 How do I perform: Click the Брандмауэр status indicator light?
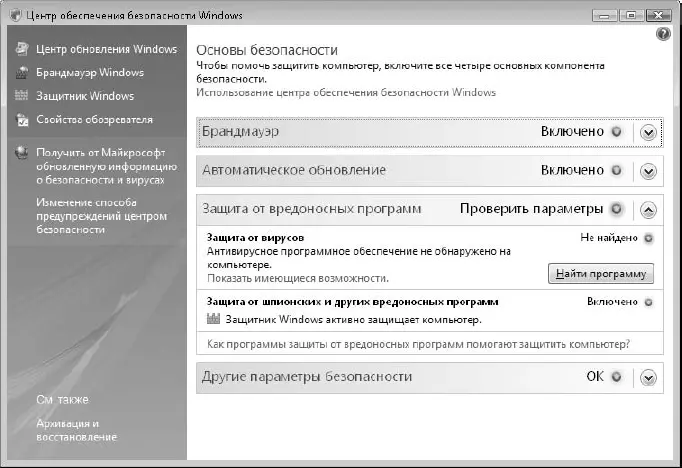pyautogui.click(x=616, y=131)
